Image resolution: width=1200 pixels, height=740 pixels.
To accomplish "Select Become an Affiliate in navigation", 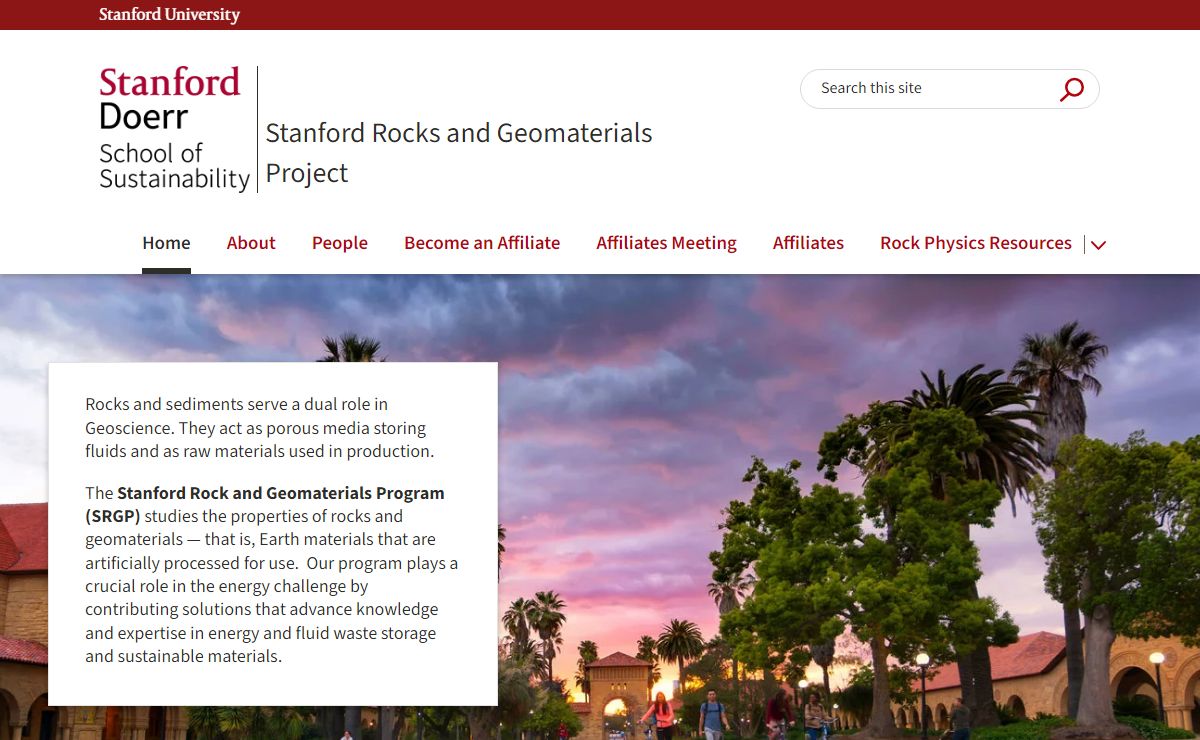I will click(x=482, y=243).
